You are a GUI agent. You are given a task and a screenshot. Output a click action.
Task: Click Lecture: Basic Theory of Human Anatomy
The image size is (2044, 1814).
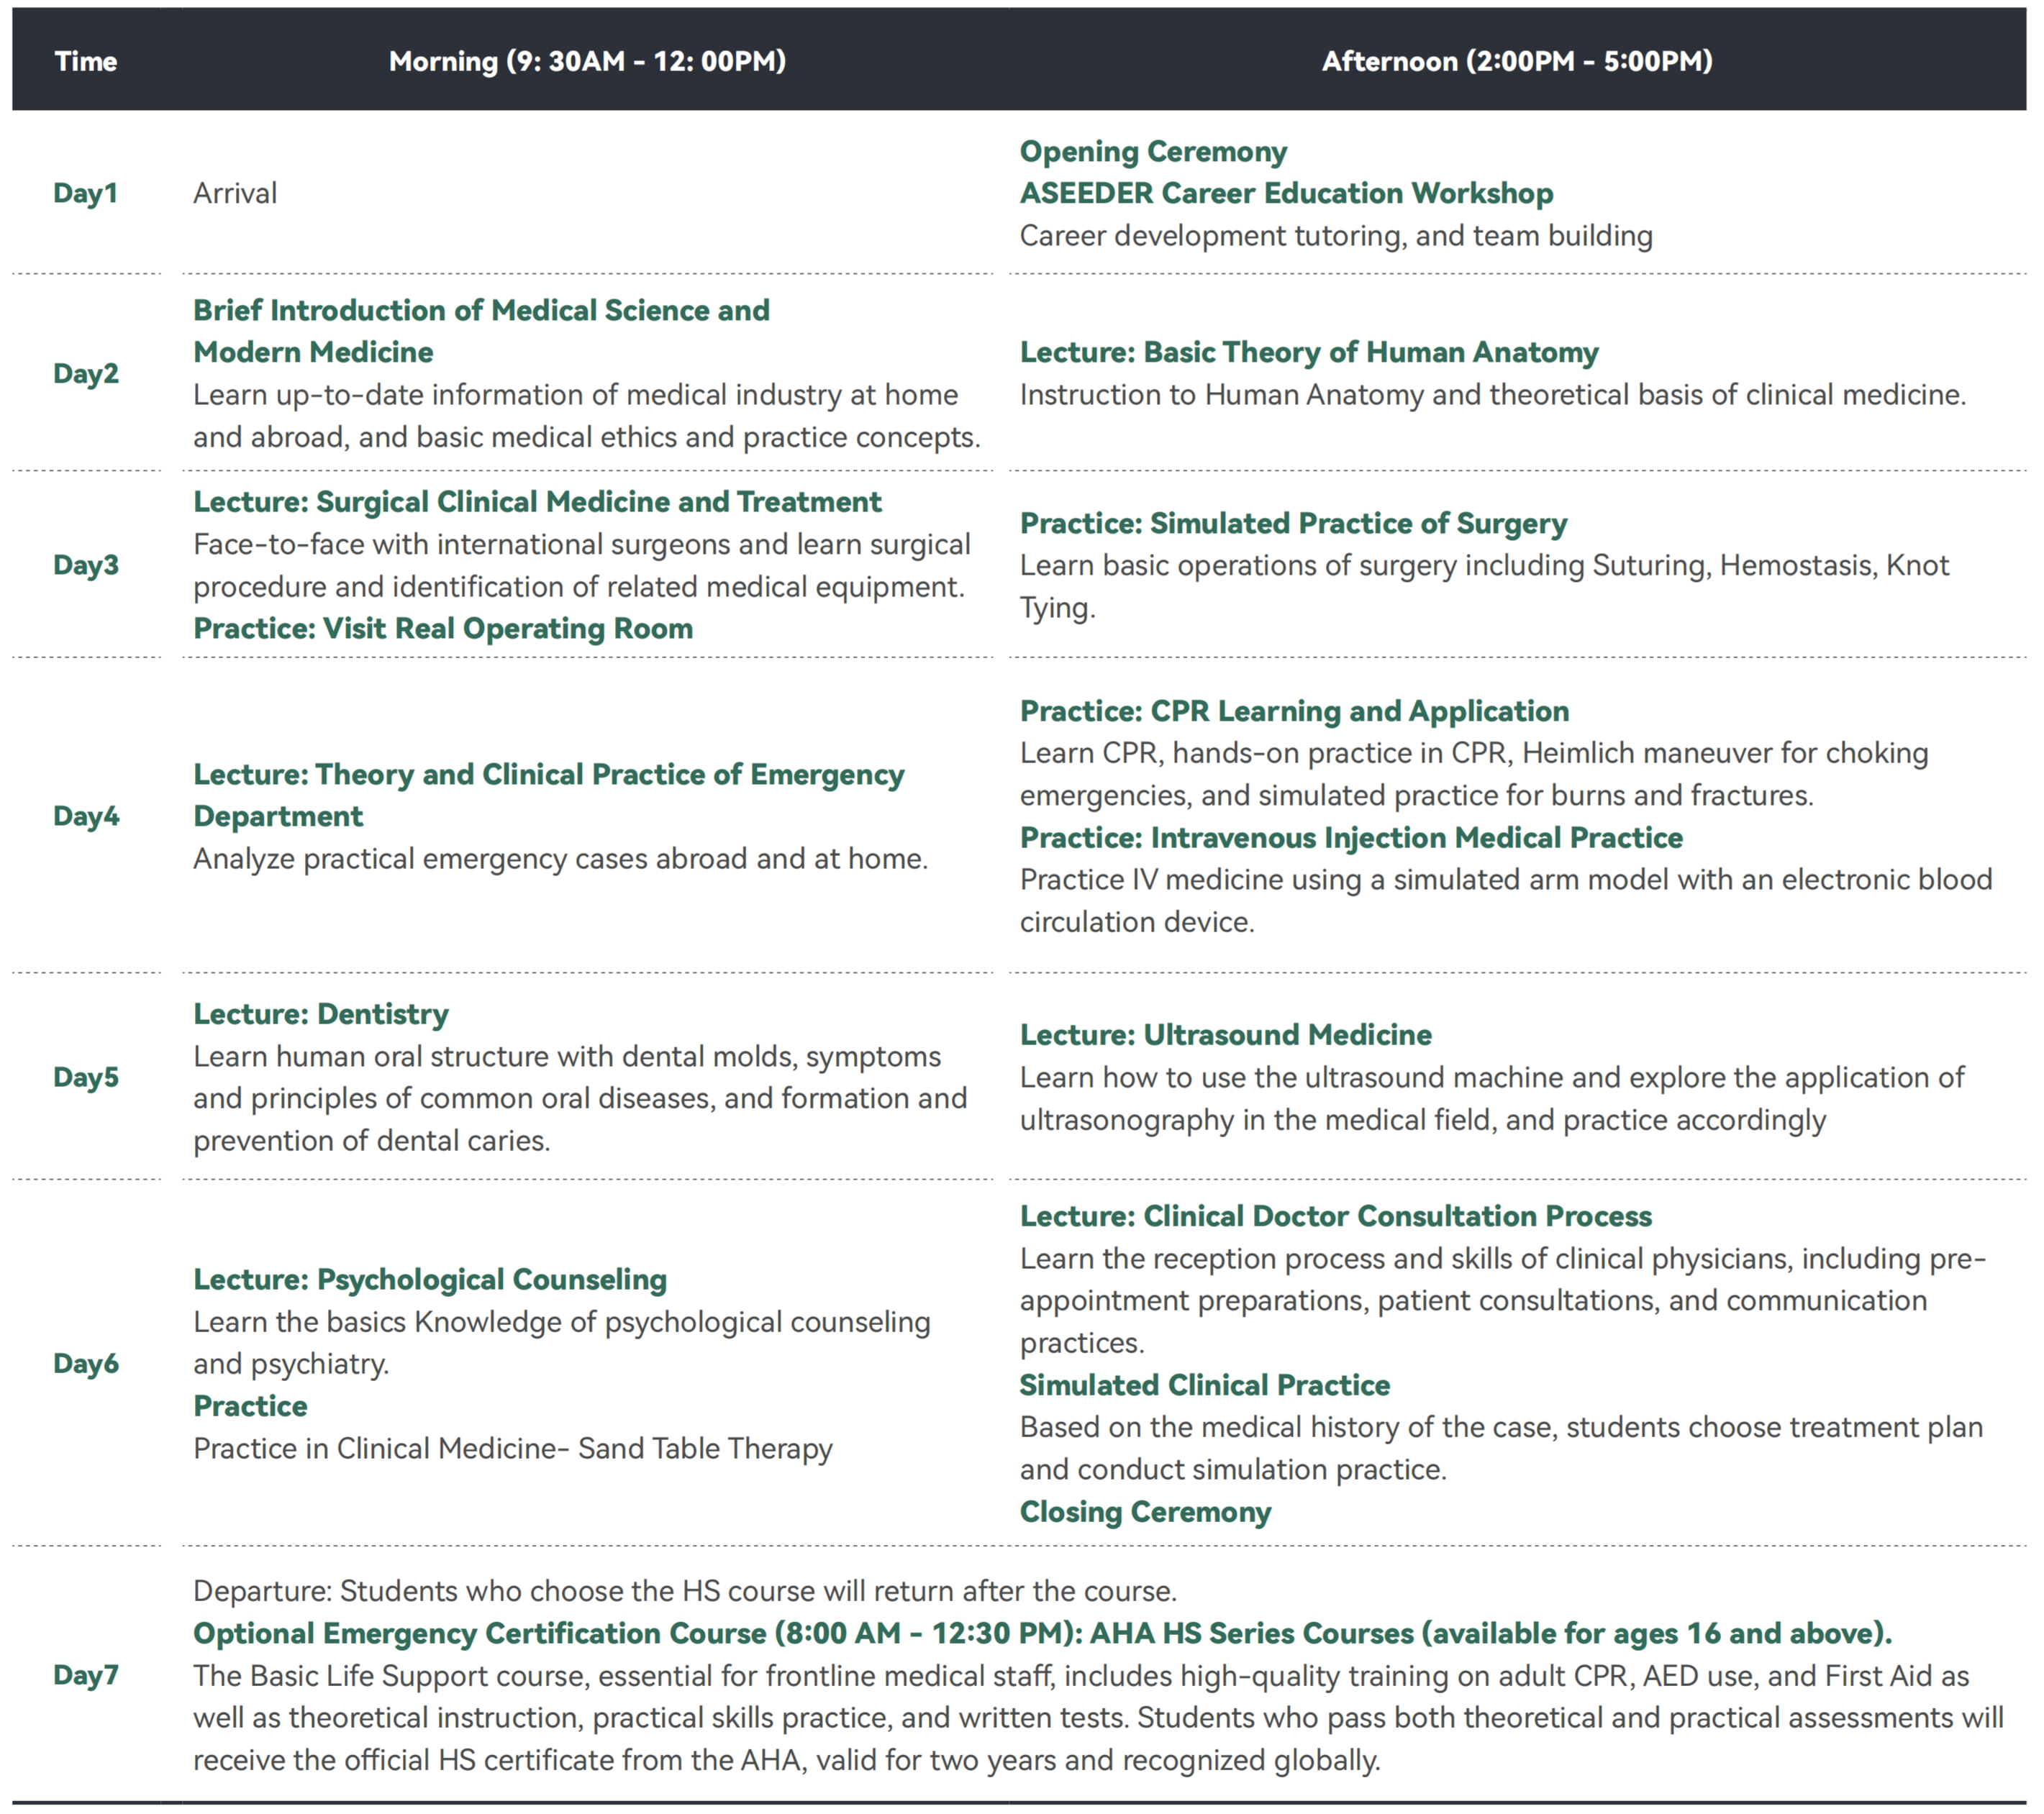(1308, 352)
